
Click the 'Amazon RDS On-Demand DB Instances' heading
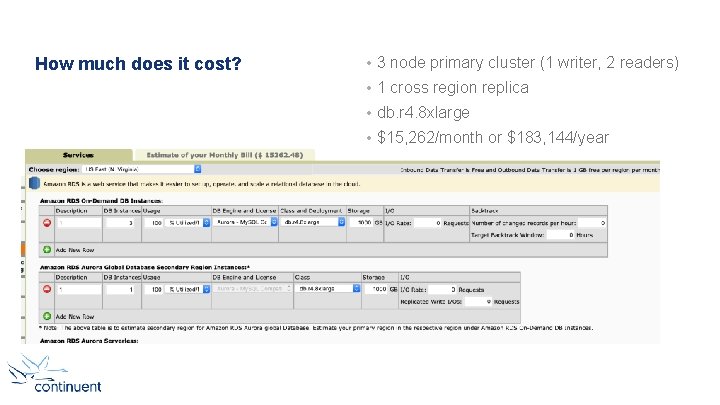tap(101, 201)
